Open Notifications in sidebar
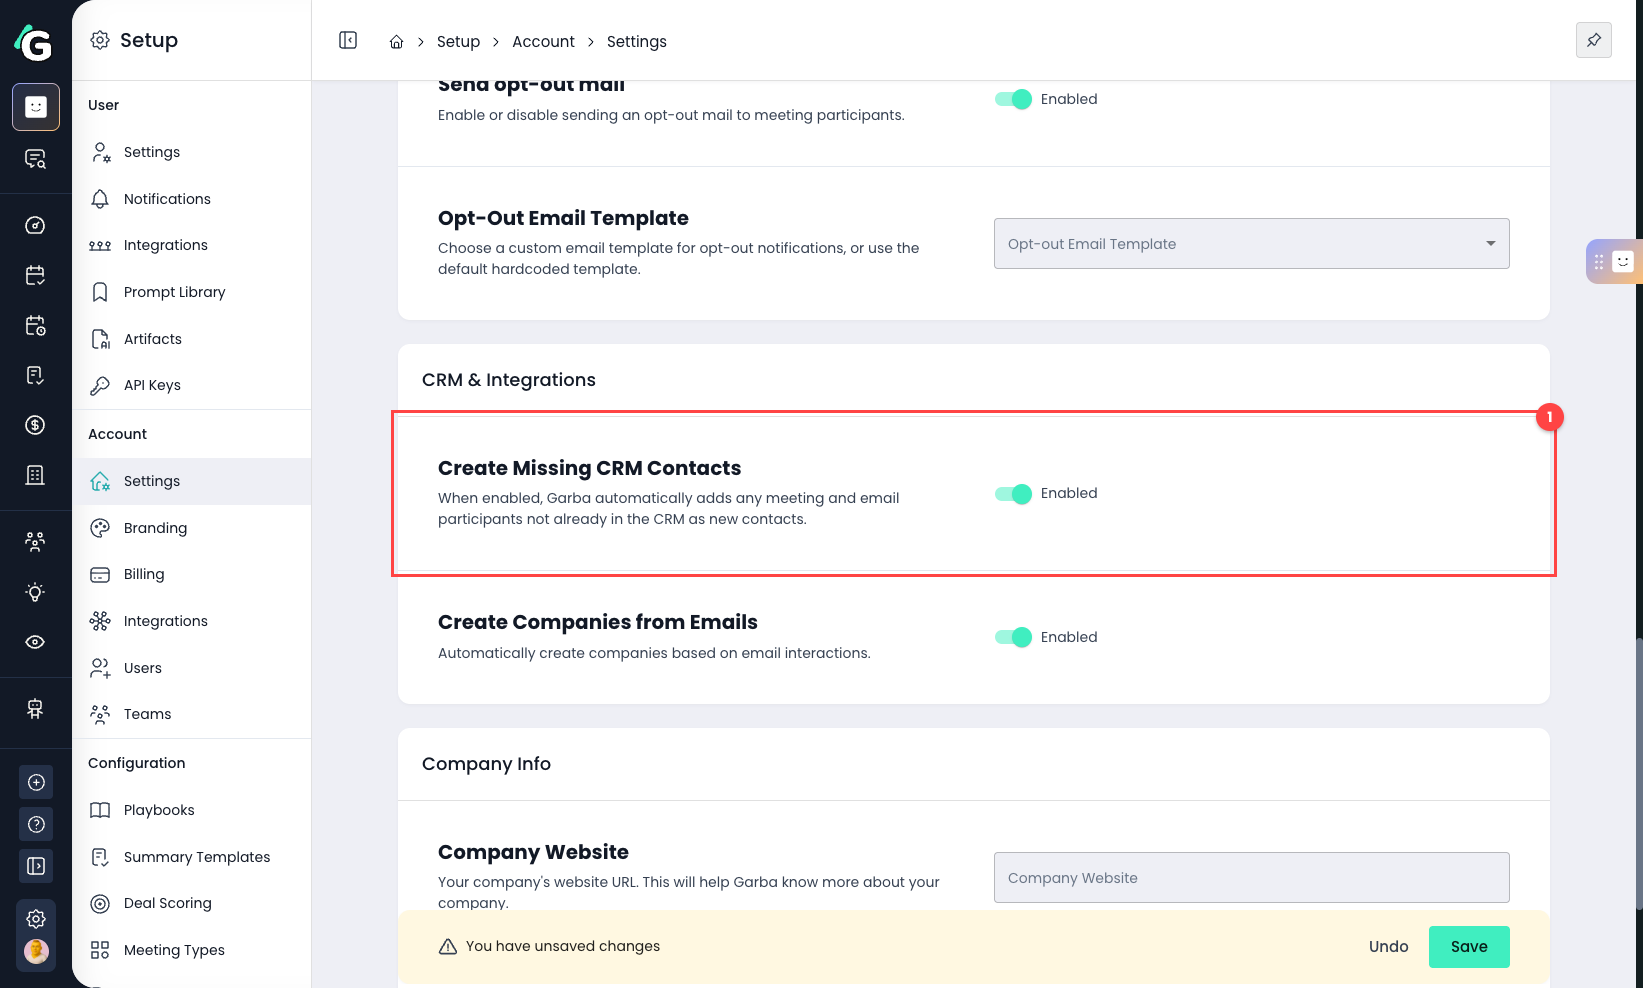Screen dimensions: 1643x988 coord(192,199)
